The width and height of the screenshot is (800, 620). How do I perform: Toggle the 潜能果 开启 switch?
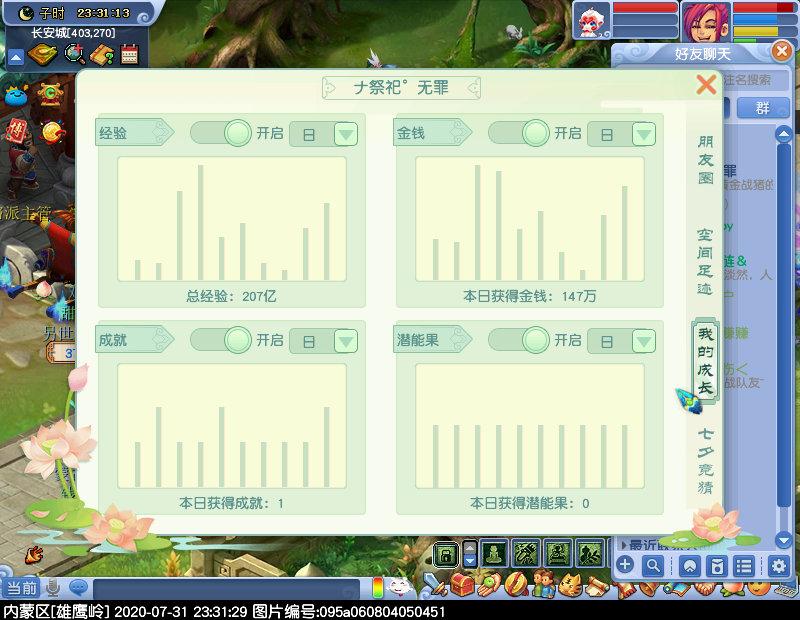(x=519, y=340)
